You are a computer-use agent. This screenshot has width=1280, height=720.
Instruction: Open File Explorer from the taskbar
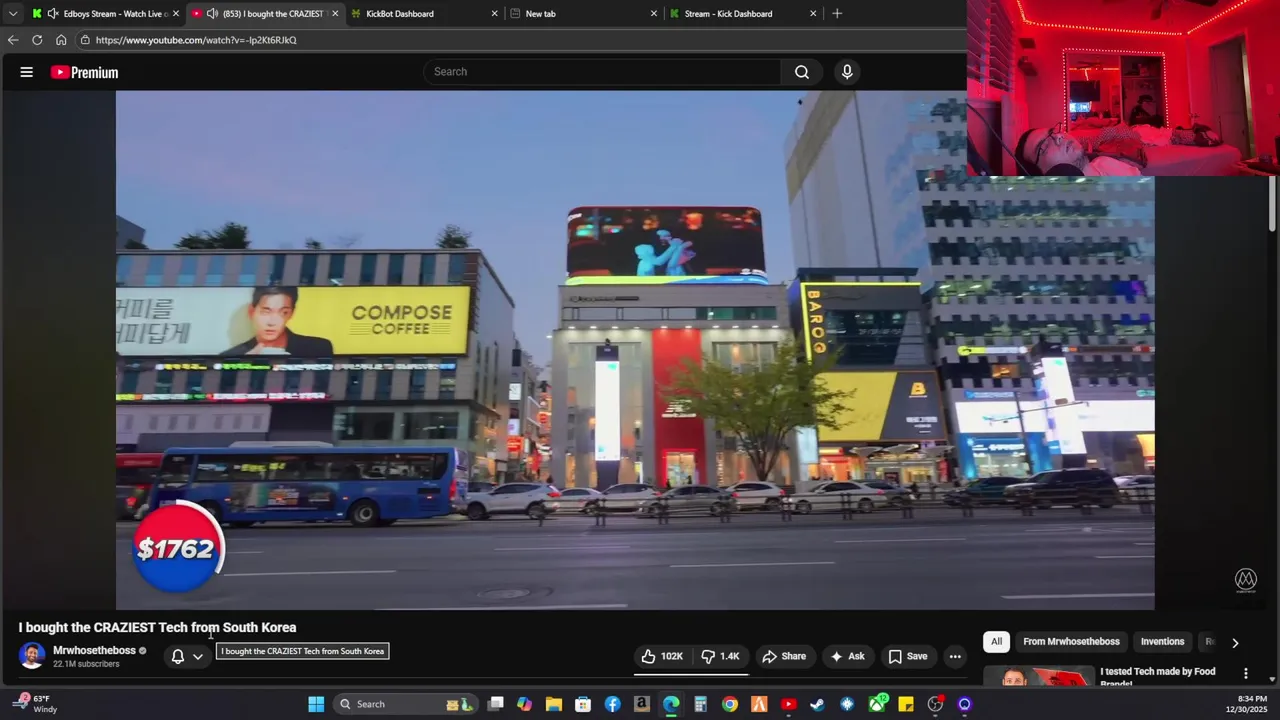553,704
